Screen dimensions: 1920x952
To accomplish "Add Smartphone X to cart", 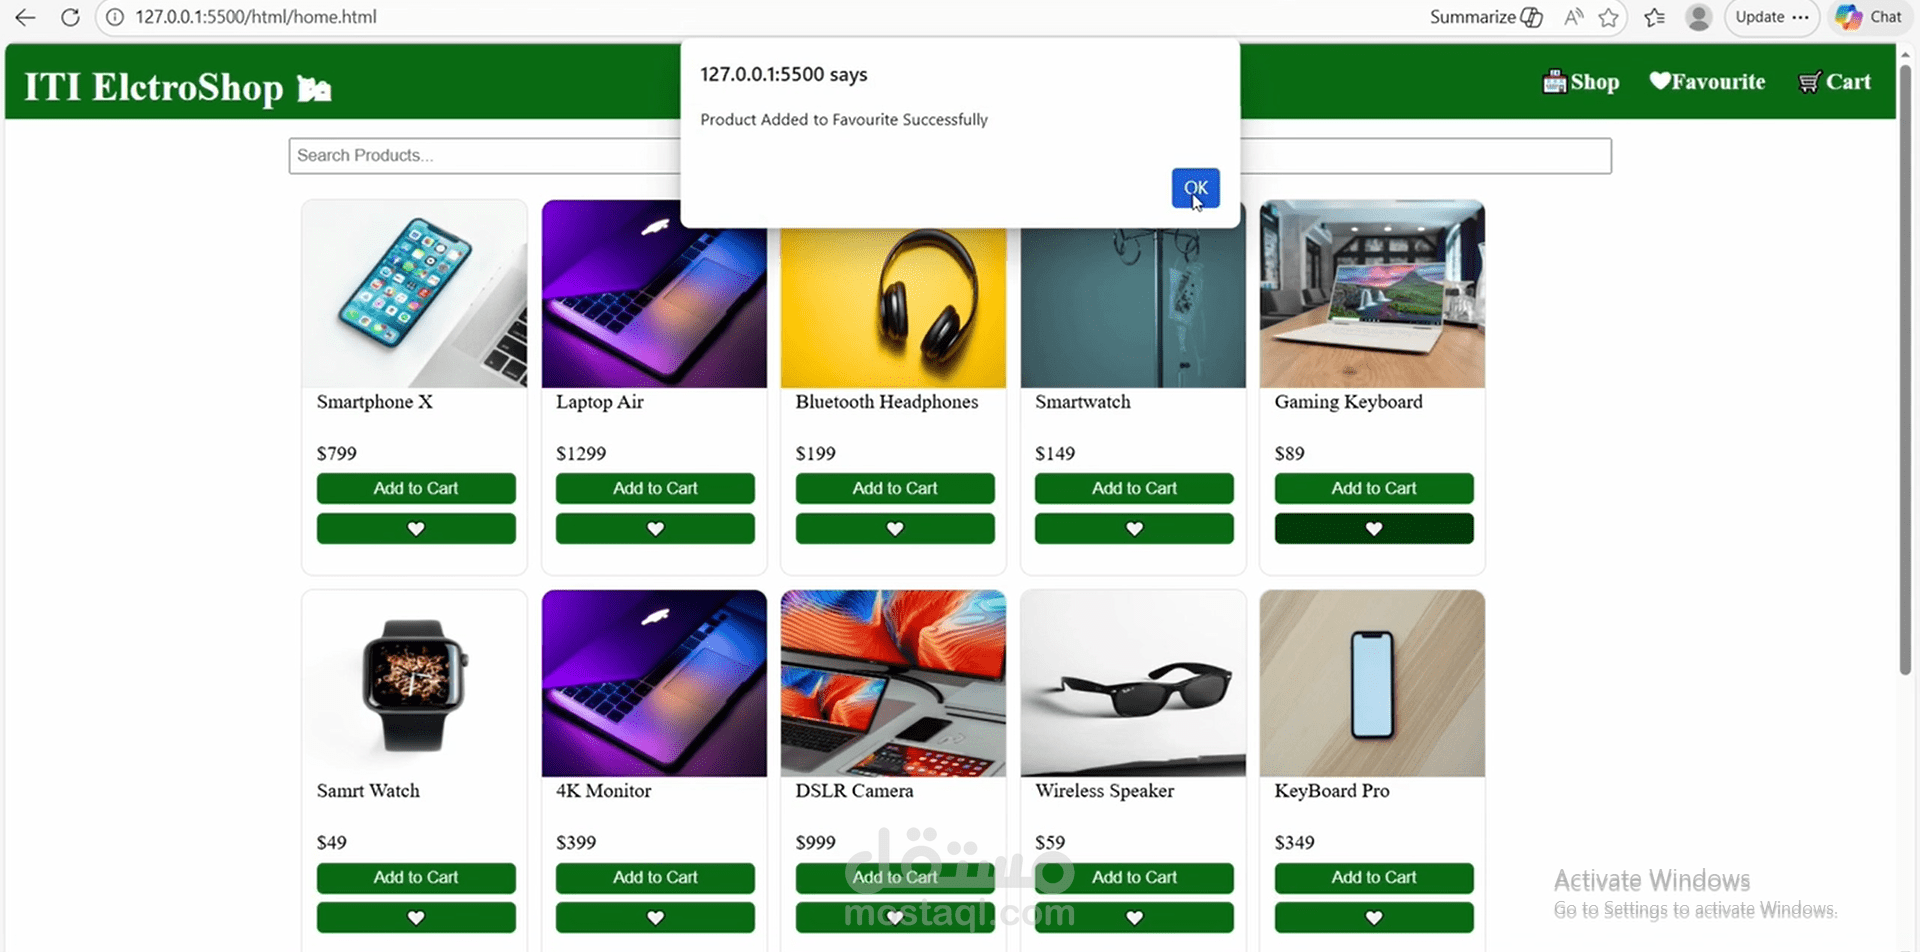I will tap(416, 488).
